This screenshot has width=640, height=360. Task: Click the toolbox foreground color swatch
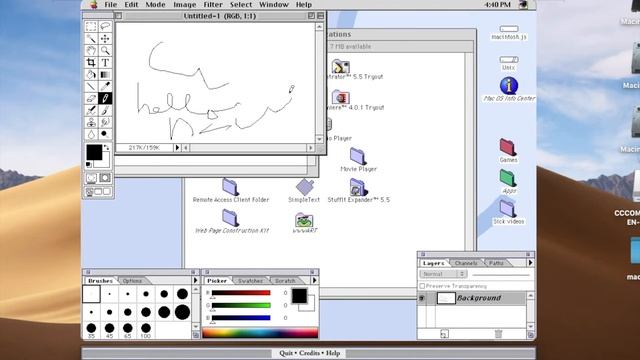click(x=94, y=152)
